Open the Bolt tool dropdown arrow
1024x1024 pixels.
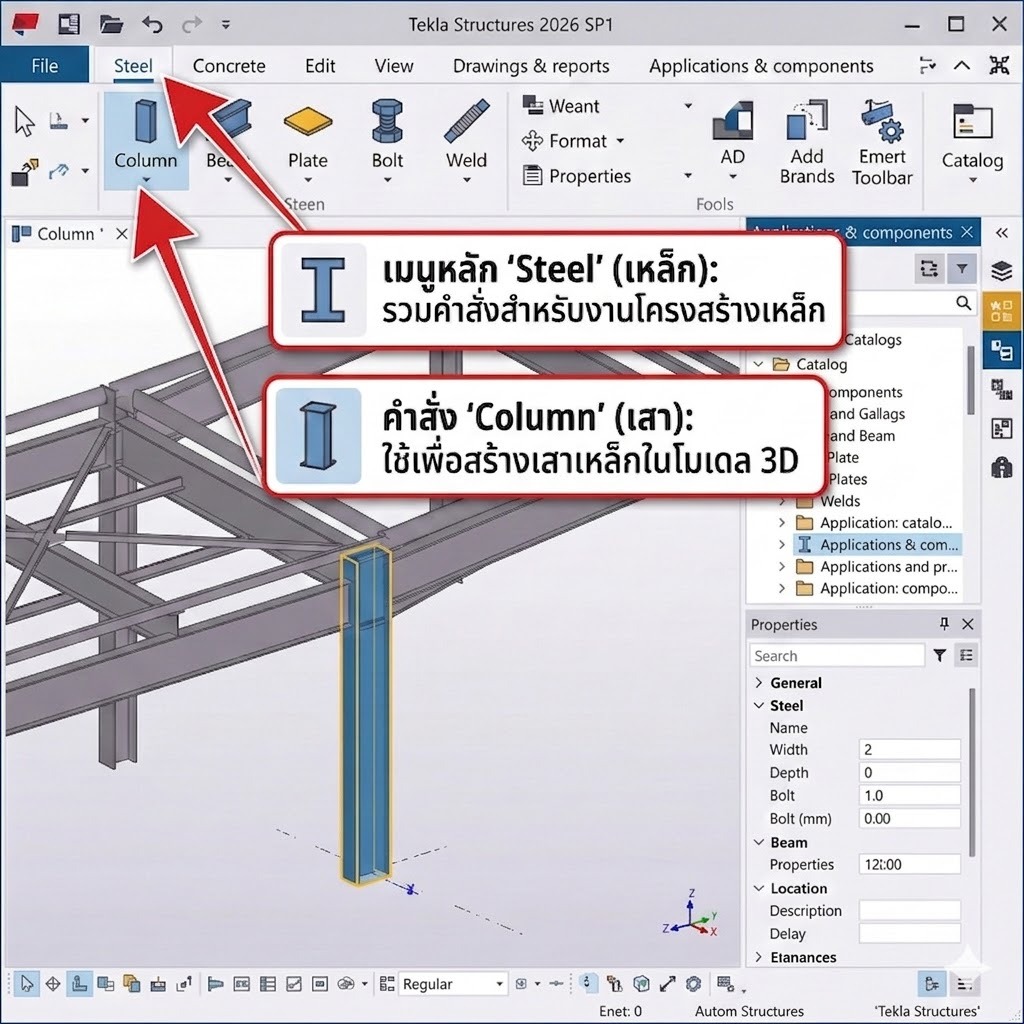(x=387, y=180)
